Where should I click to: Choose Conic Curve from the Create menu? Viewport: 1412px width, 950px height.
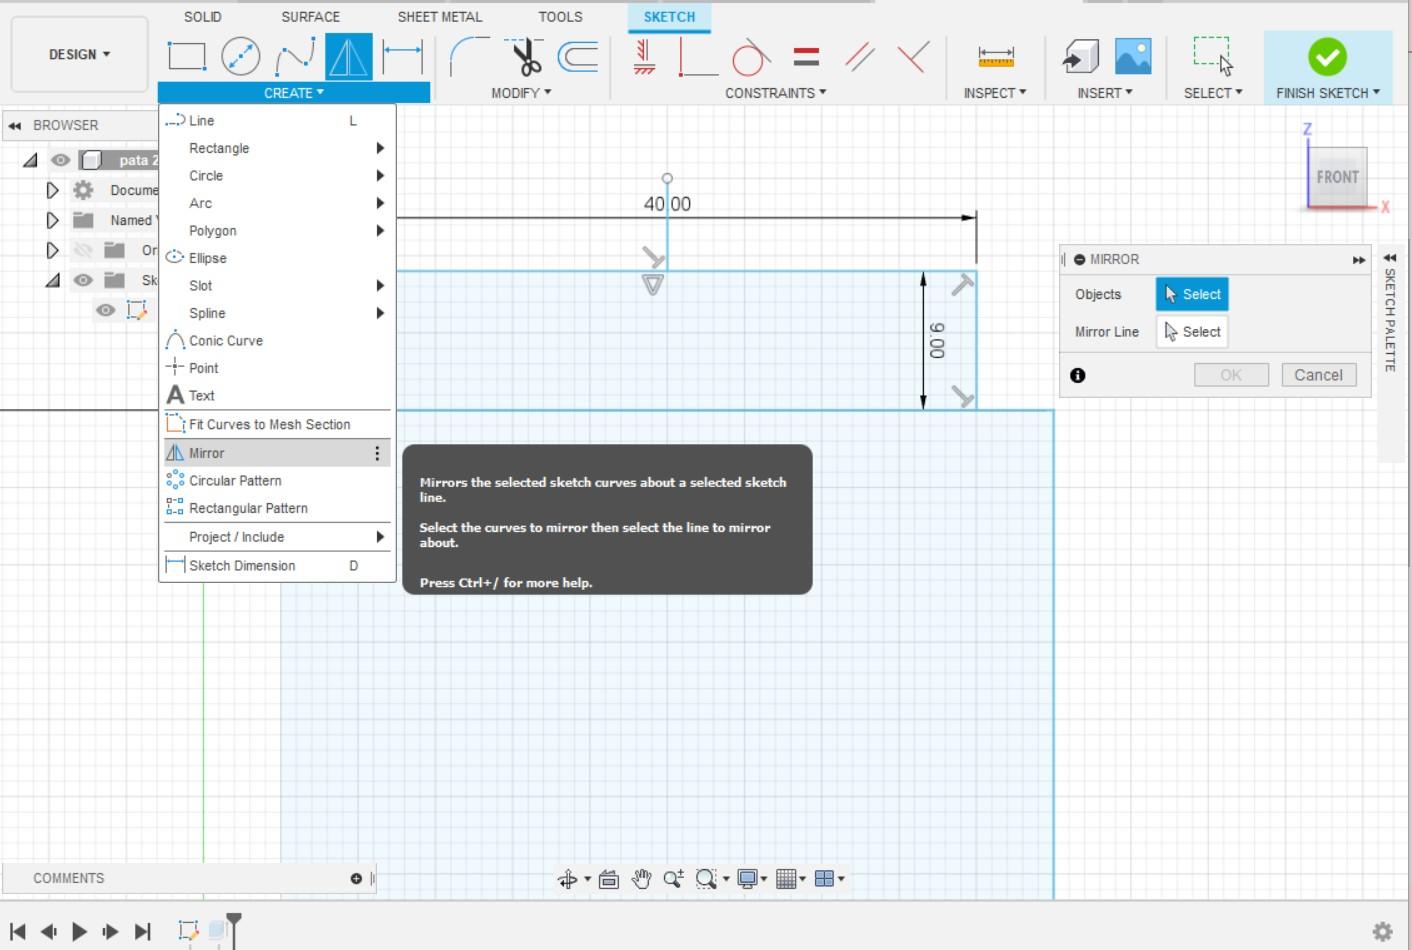pos(277,341)
